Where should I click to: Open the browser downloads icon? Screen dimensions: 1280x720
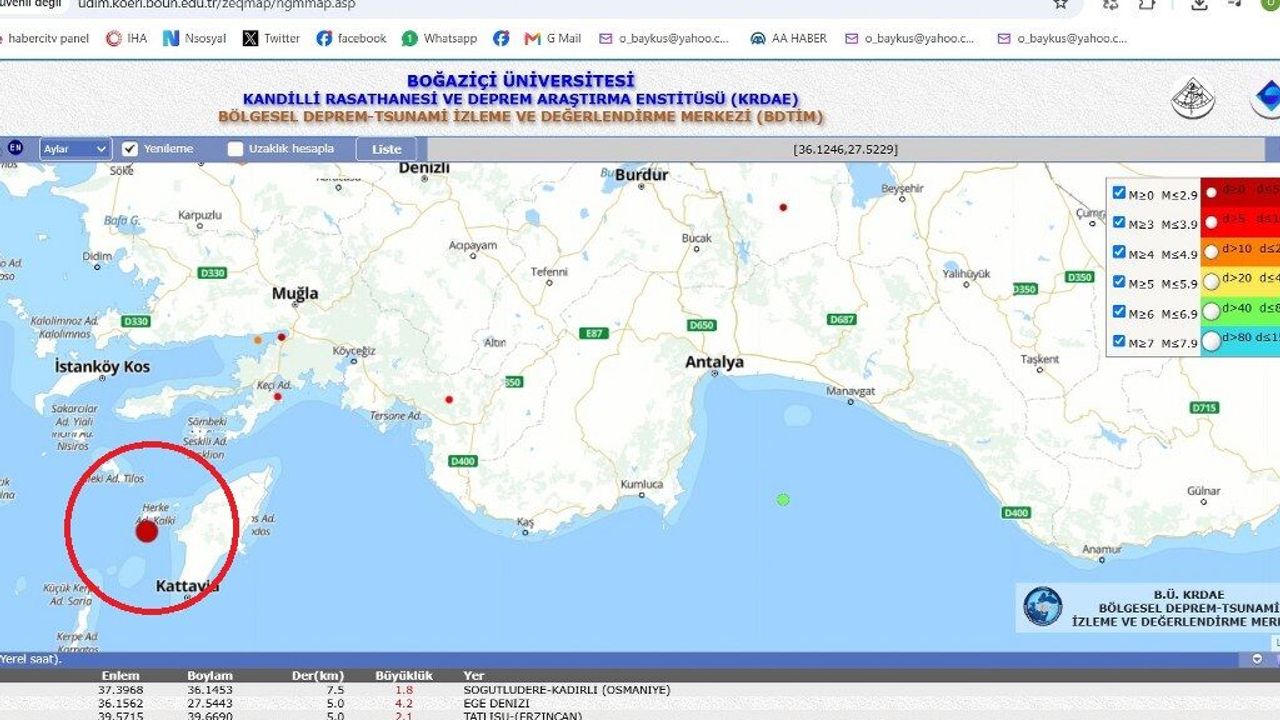1199,4
